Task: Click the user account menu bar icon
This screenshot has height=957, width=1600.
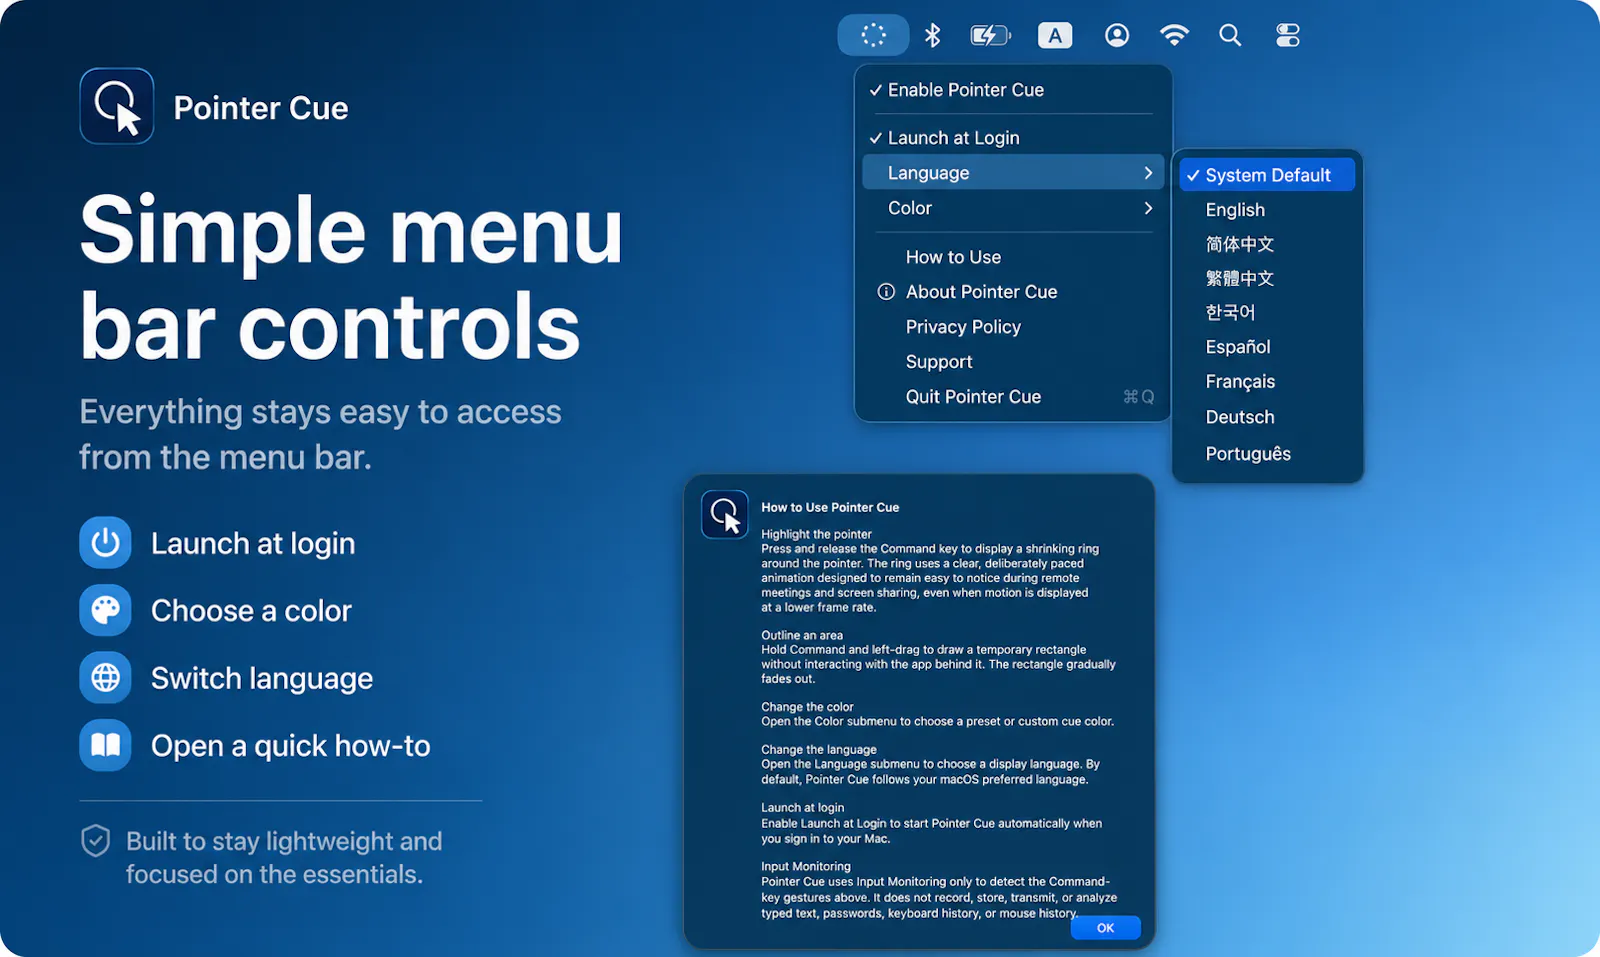Action: point(1117,35)
